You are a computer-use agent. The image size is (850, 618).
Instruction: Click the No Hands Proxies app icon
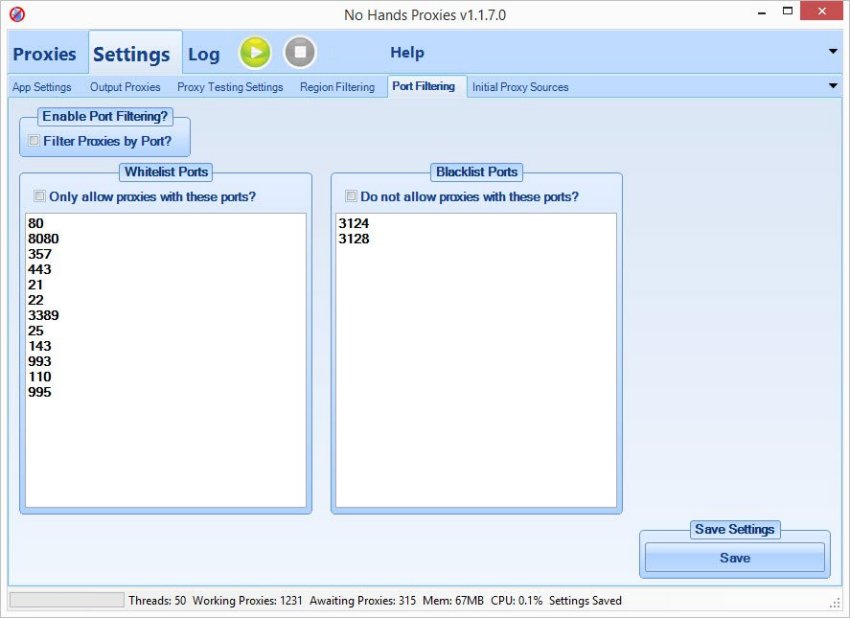[x=17, y=14]
